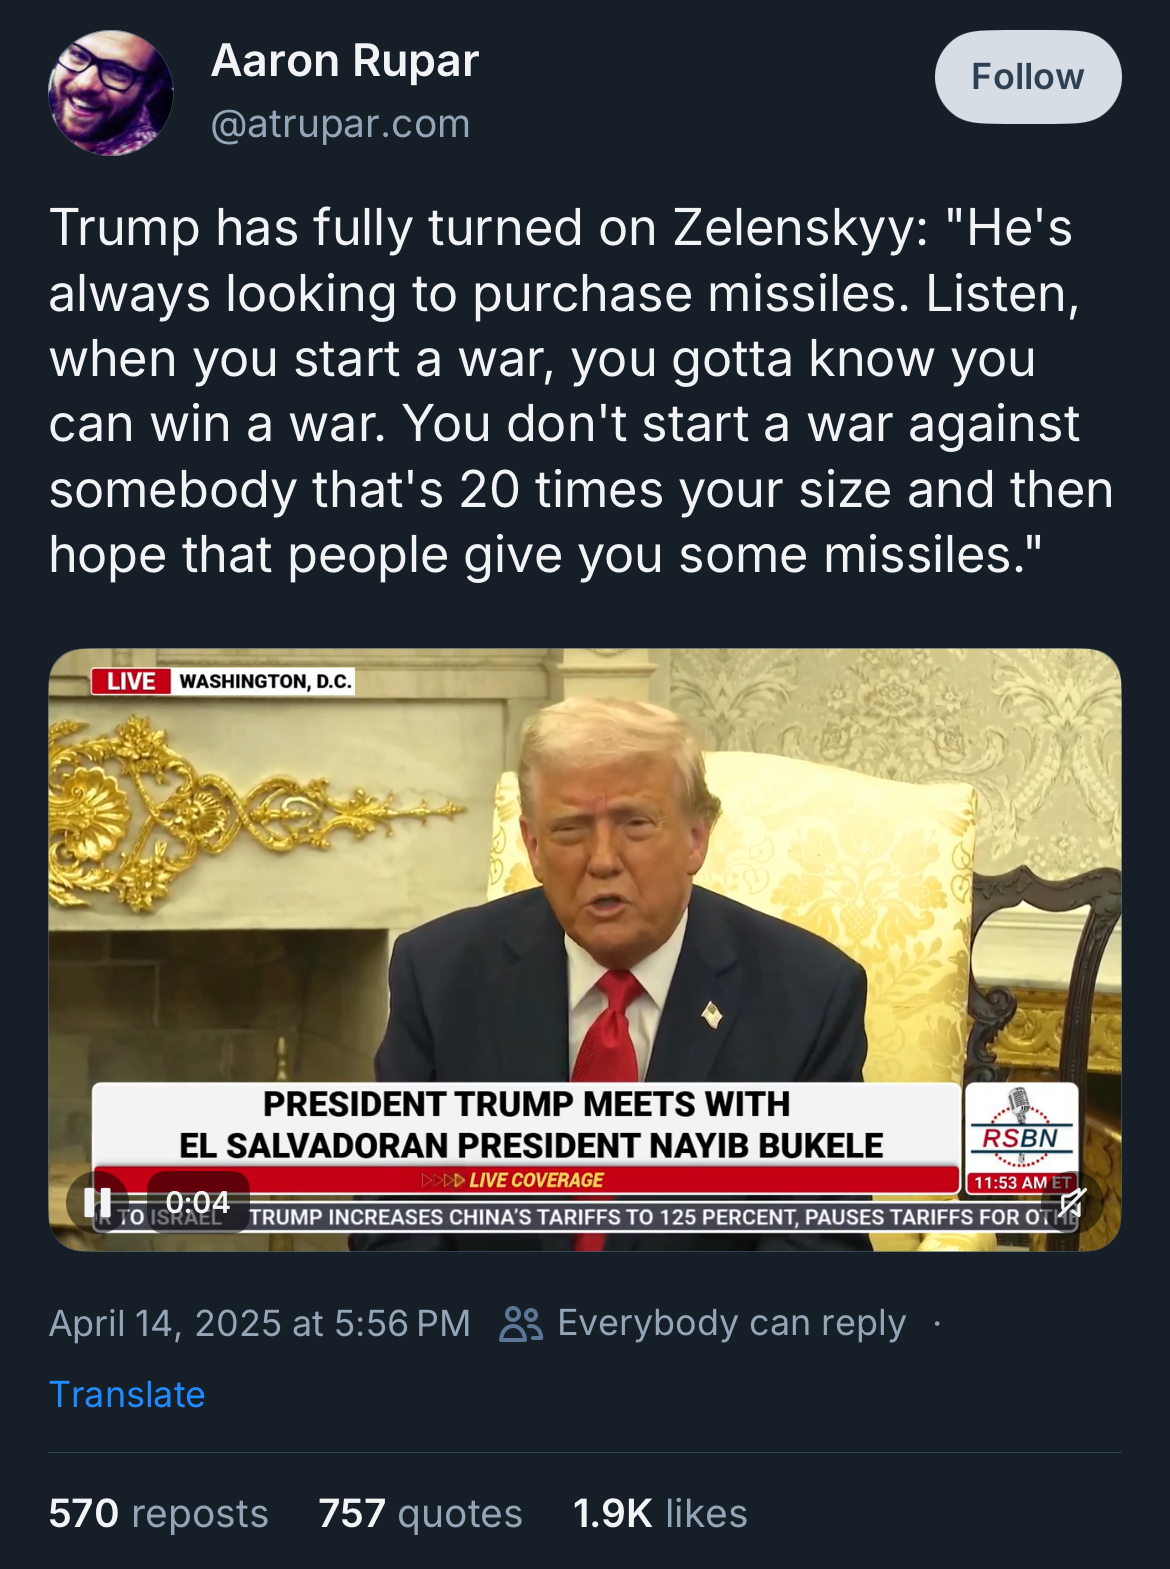
Task: Click the Aaron Rupar display name
Action: 345,61
